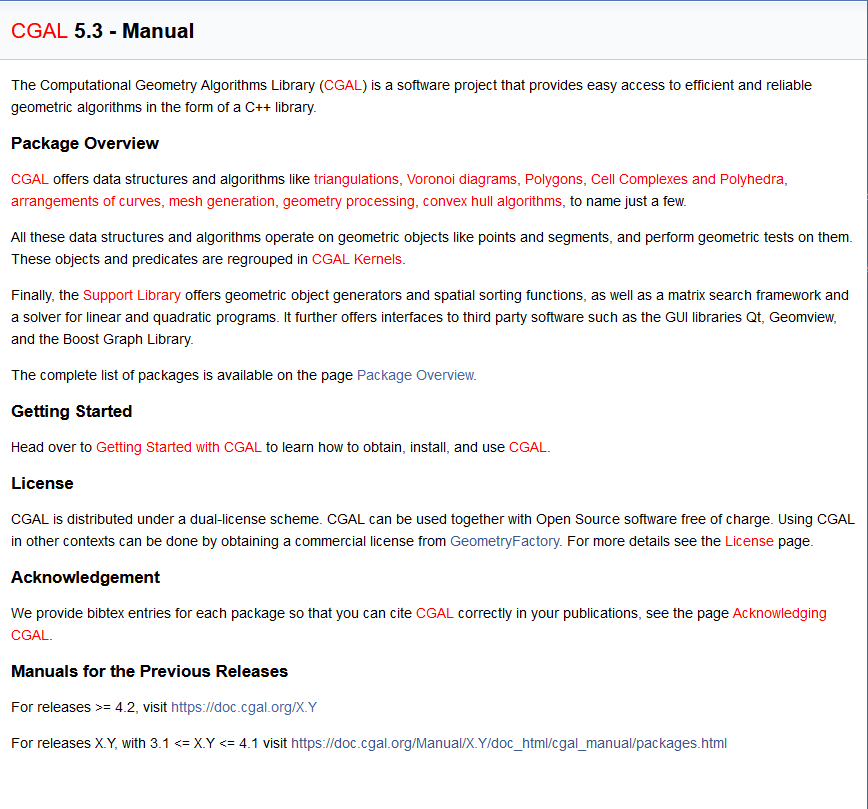Open Getting Started with CGAL link
The height and width of the screenshot is (809, 868).
coord(179,447)
